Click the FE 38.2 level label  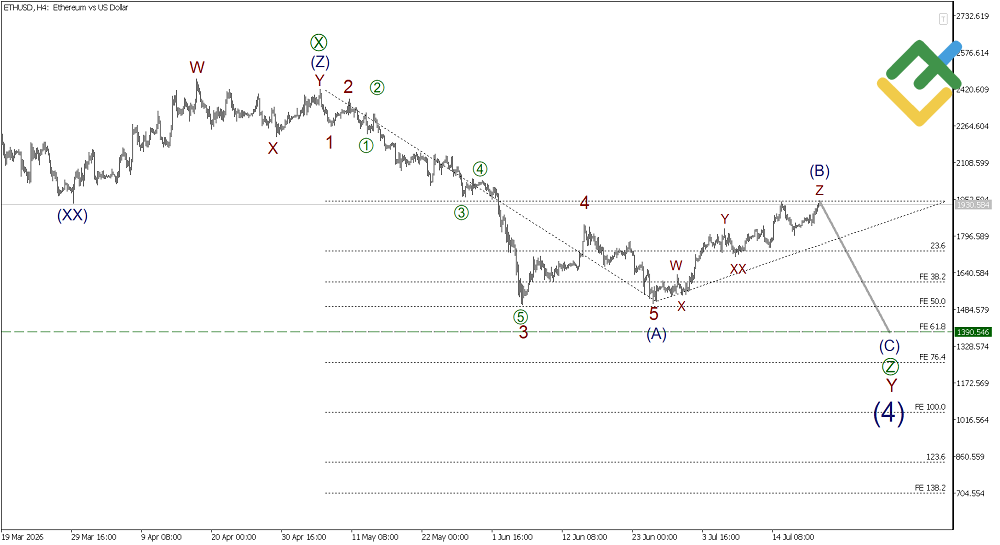coord(932,277)
